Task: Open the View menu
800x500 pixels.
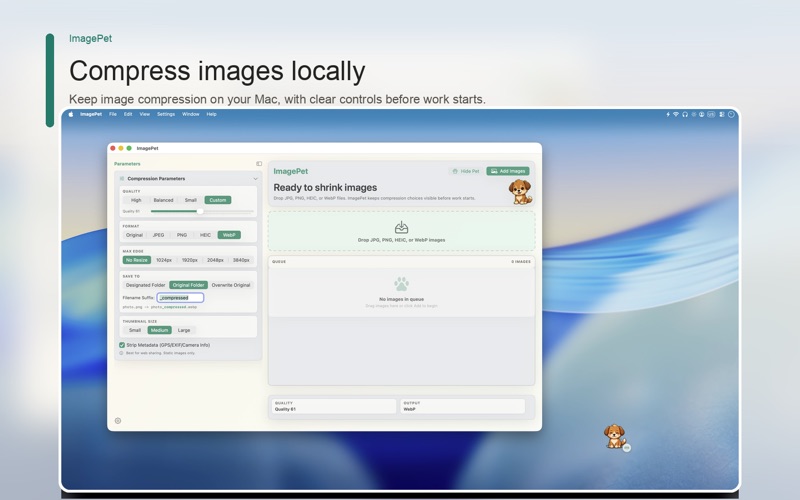Action: tap(145, 114)
